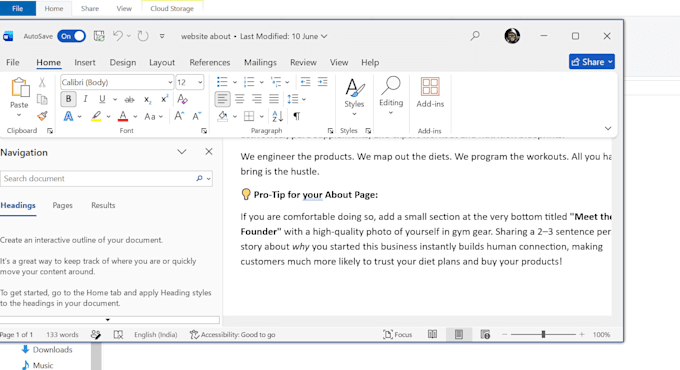Click the Paste clipboard icon

[20, 88]
